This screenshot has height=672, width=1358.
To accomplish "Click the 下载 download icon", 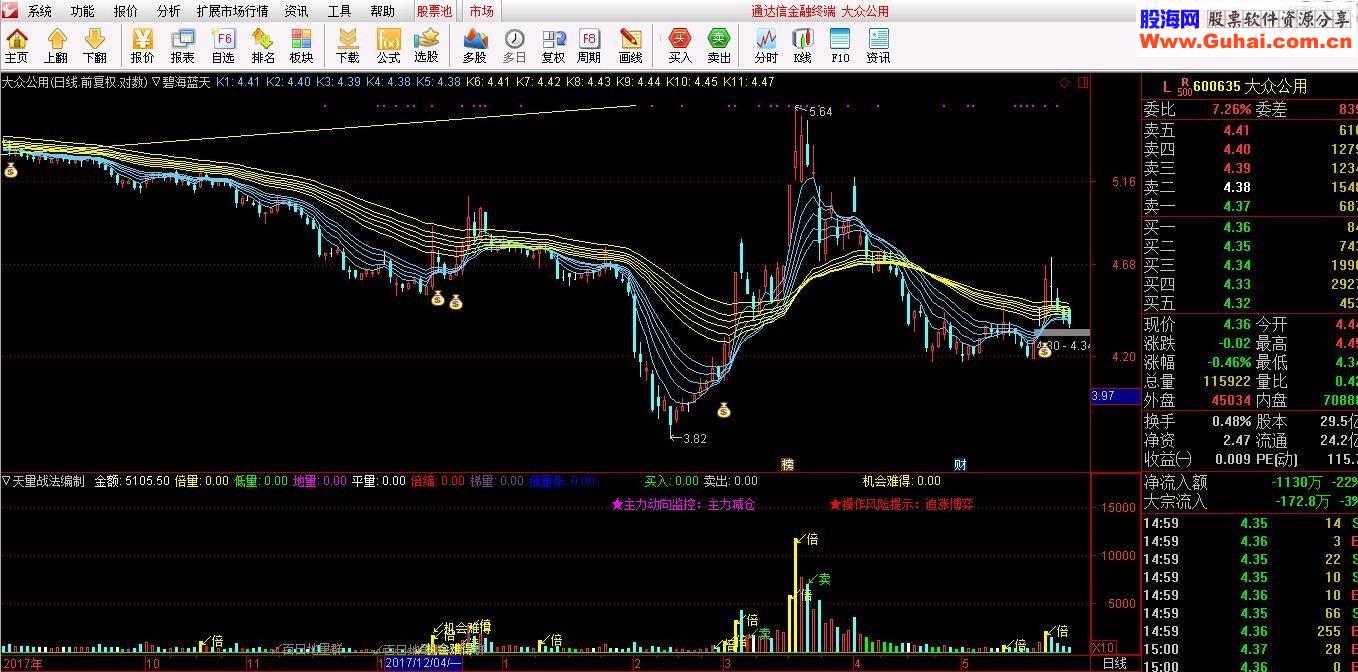I will (347, 45).
